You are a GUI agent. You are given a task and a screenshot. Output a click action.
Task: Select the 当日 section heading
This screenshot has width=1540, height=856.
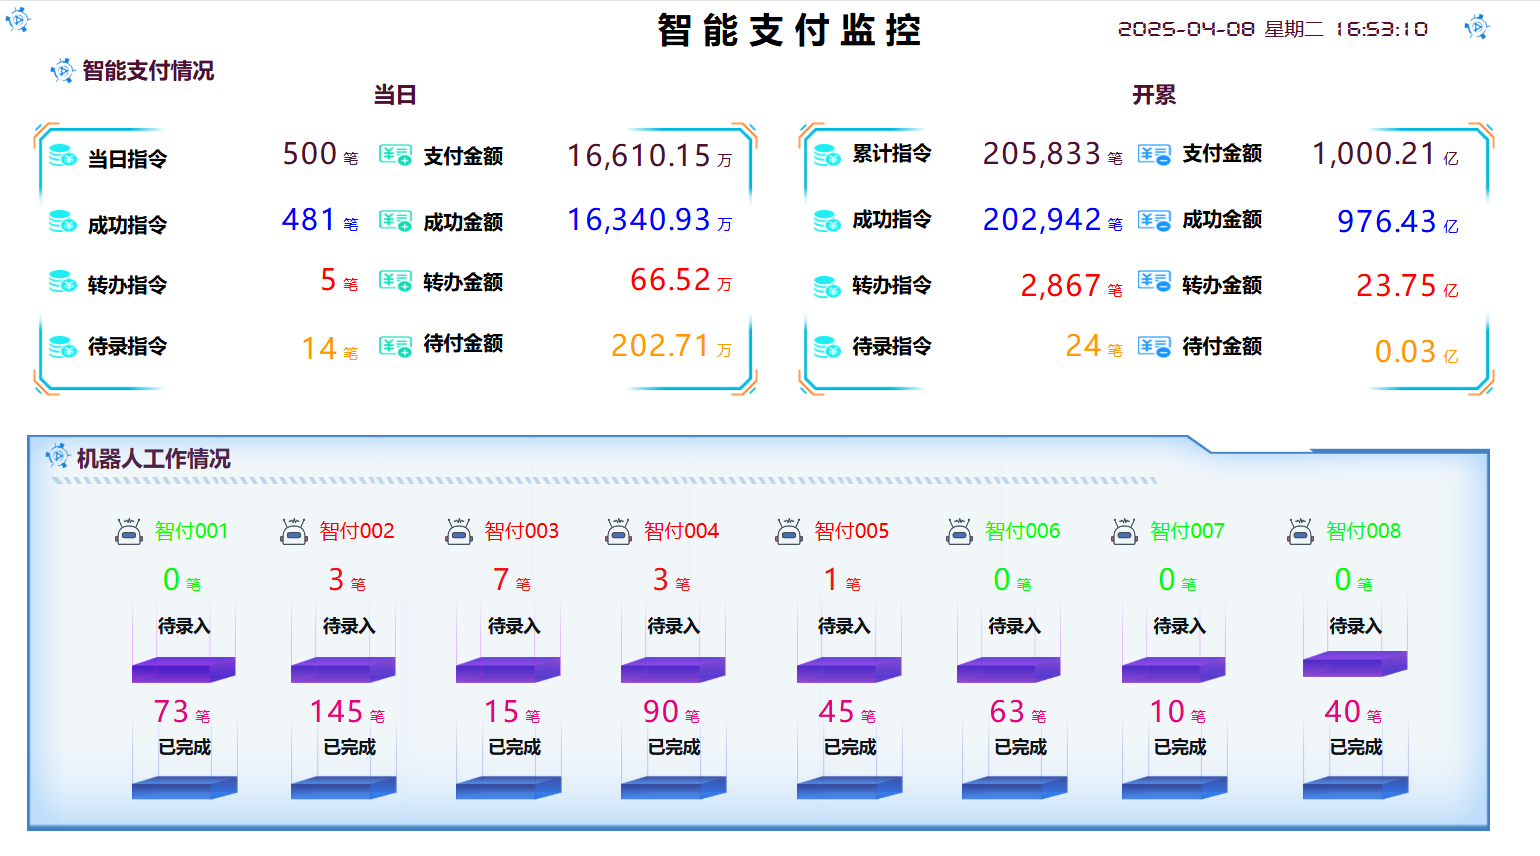click(x=394, y=95)
